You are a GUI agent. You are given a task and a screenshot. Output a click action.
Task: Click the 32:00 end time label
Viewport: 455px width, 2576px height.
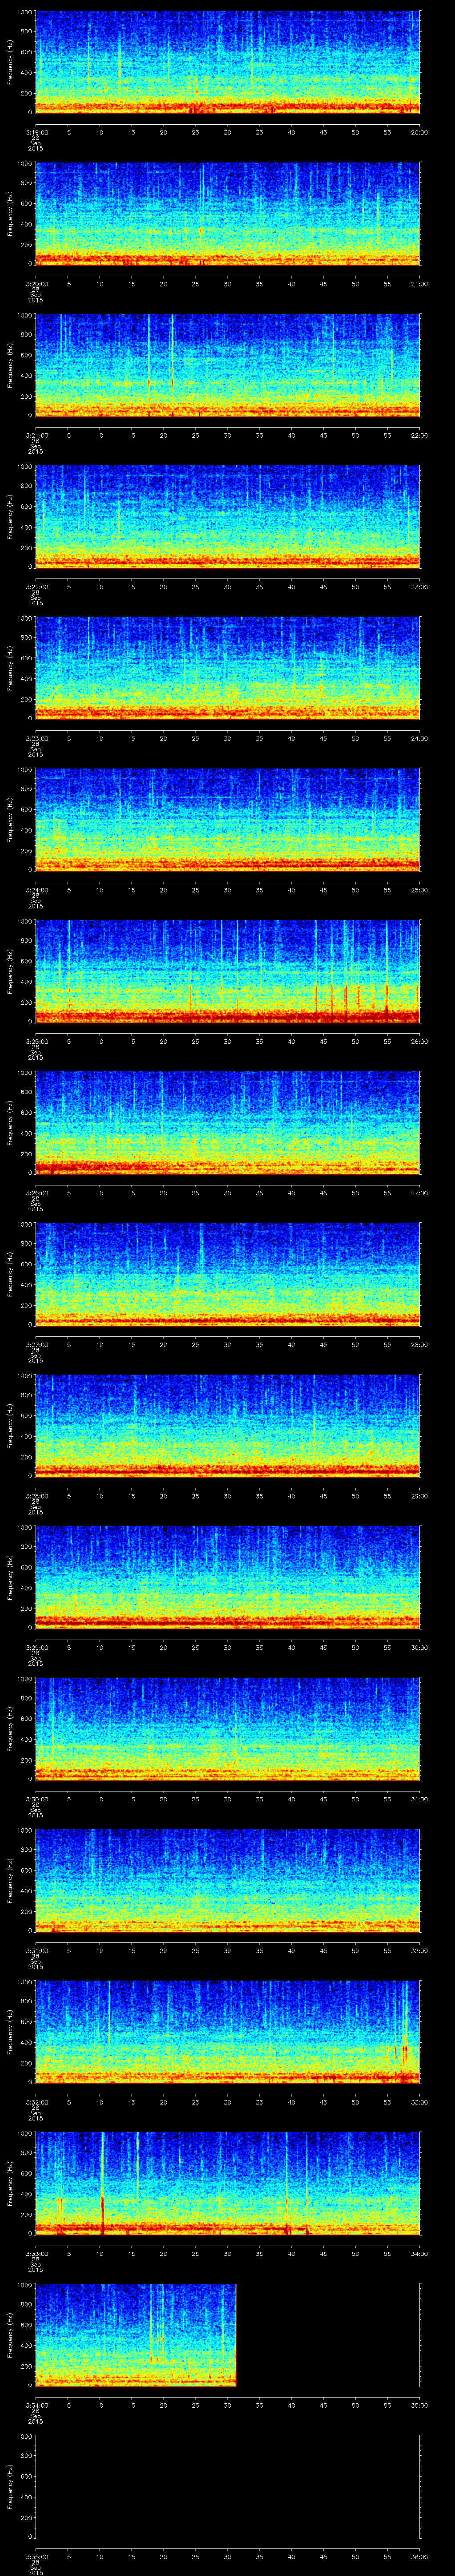(x=420, y=1950)
